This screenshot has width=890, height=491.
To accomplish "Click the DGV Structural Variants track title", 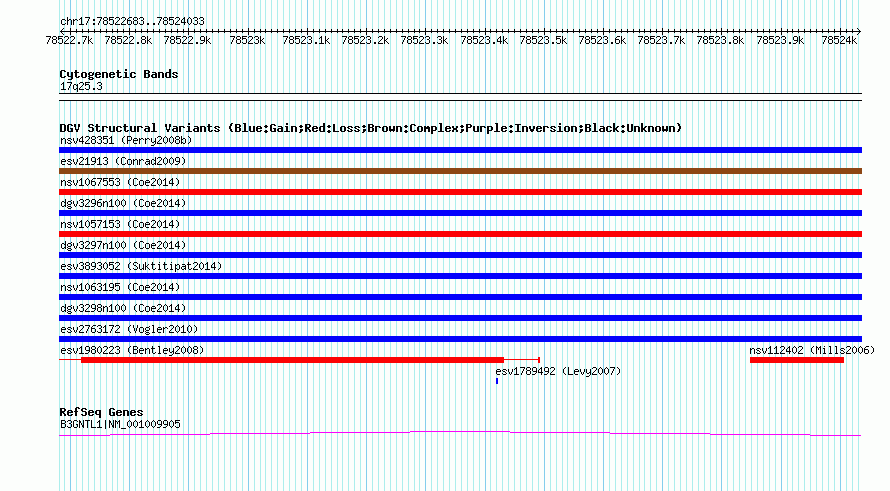I will coord(371,128).
